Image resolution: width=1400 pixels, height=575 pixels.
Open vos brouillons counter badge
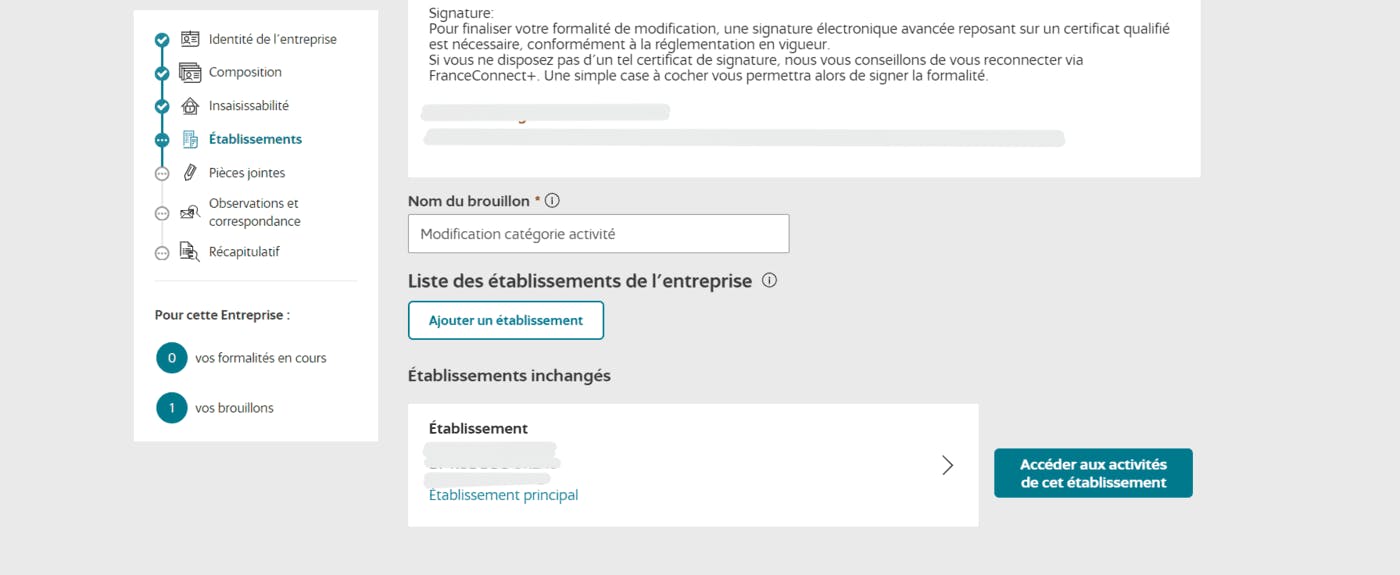pyautogui.click(x=172, y=408)
